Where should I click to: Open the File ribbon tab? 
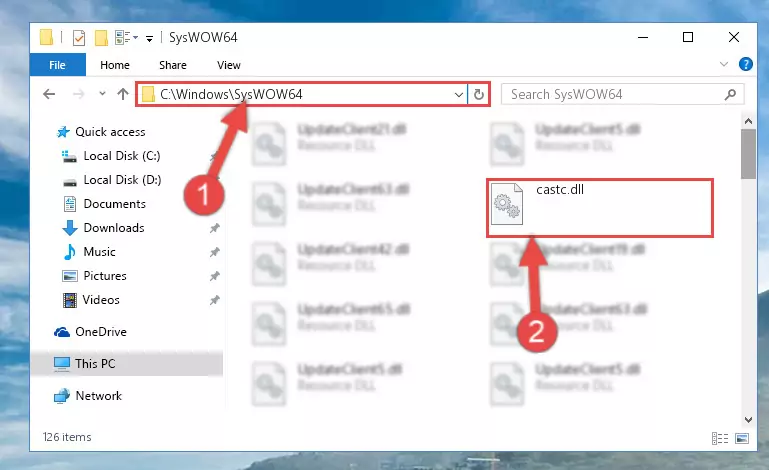pyautogui.click(x=57, y=65)
